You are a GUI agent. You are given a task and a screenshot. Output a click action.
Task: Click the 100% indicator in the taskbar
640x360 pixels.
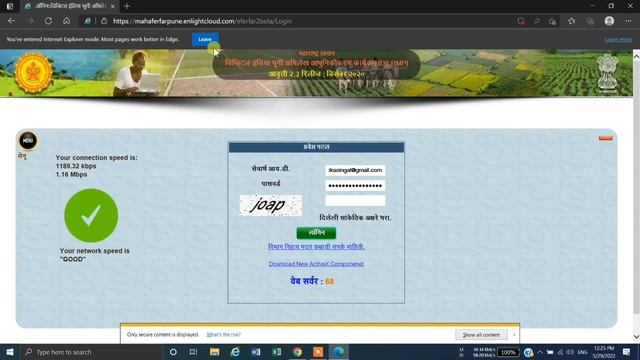click(508, 352)
